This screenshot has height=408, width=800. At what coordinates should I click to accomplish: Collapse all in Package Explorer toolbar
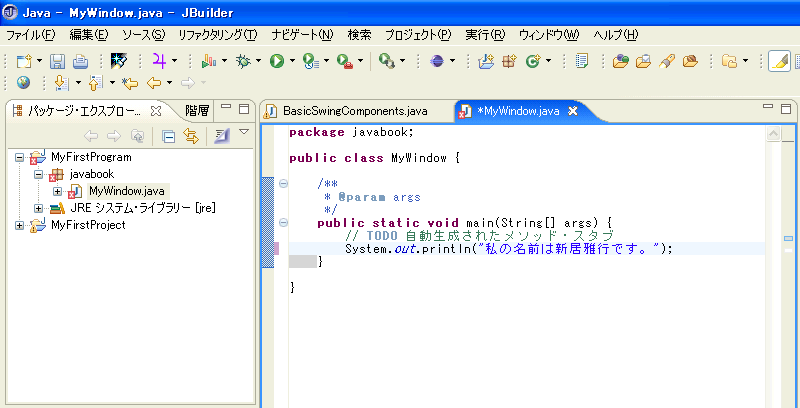[x=169, y=136]
